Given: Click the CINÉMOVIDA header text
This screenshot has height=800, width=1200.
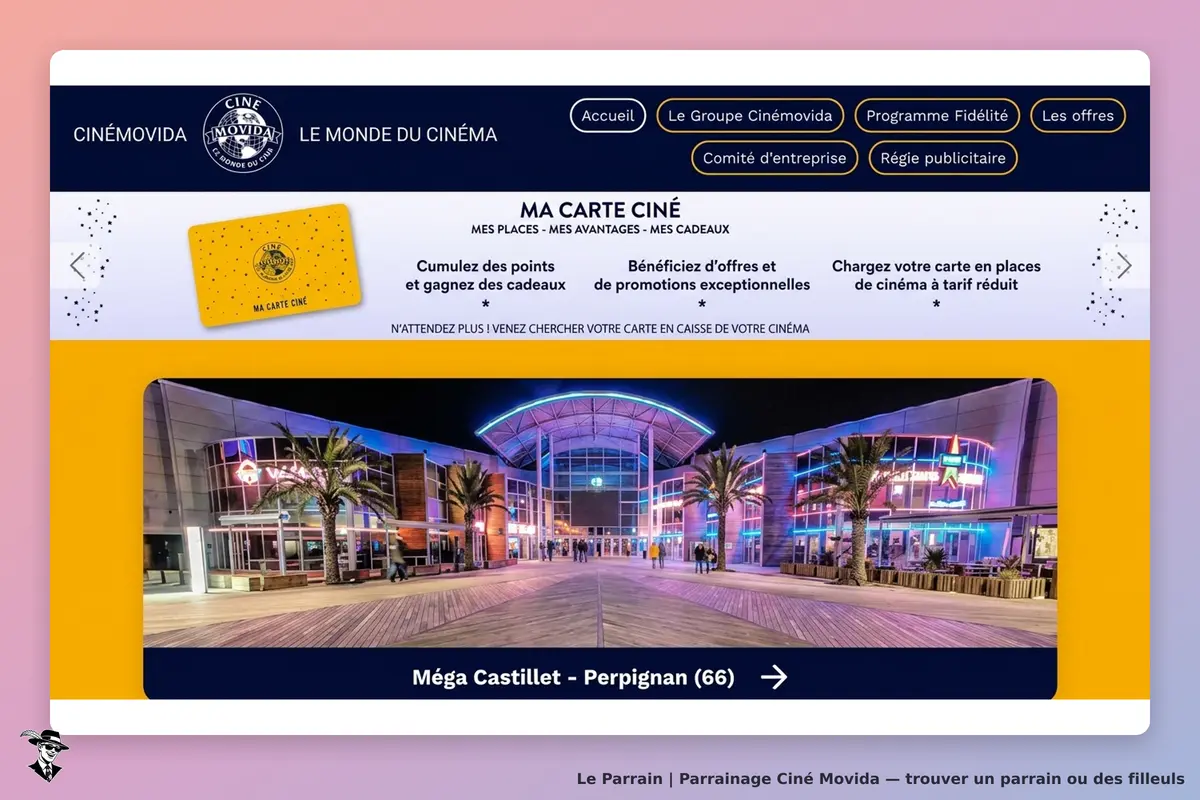Looking at the screenshot, I should click(130, 134).
